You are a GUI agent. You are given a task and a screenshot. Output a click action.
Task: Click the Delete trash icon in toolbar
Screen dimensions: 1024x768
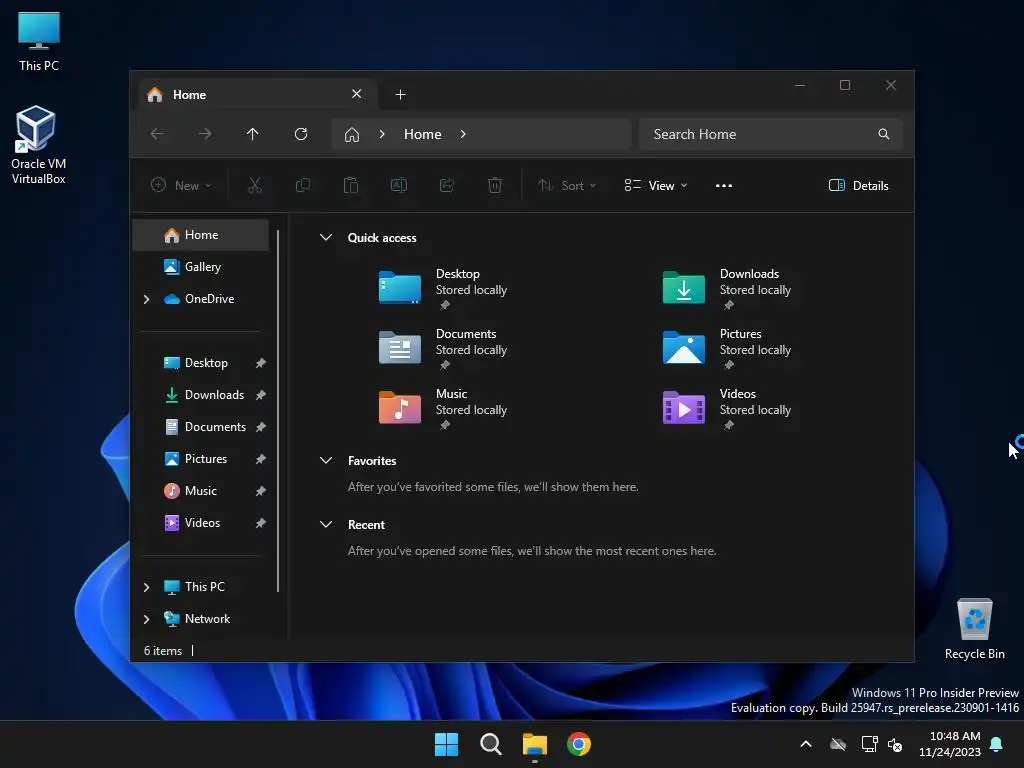pyautogui.click(x=495, y=185)
